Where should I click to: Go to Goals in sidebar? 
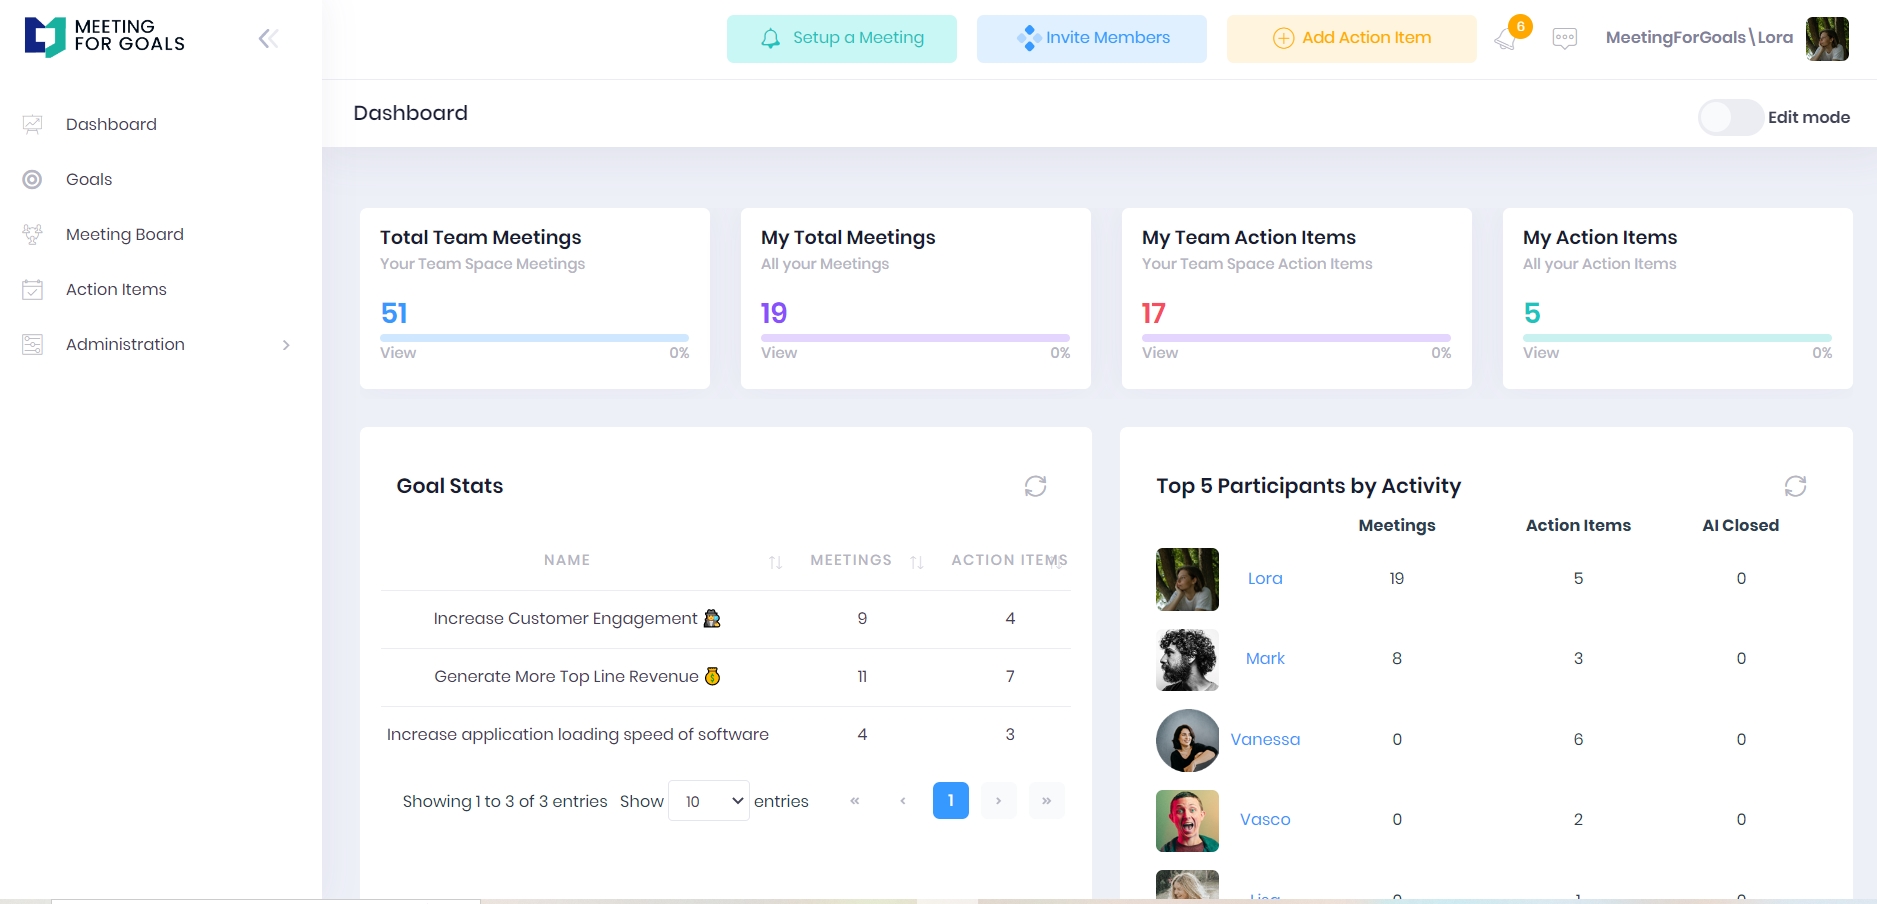click(x=89, y=180)
